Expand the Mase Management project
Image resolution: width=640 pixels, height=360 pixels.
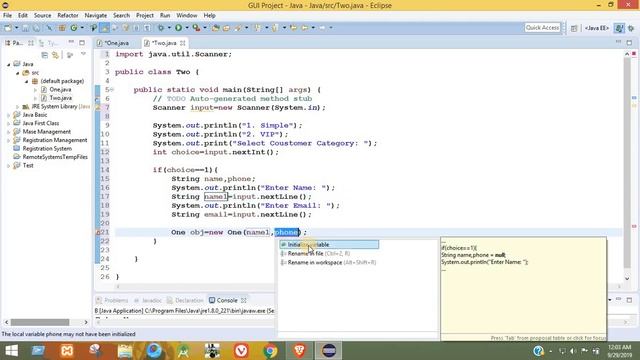pyautogui.click(x=9, y=132)
